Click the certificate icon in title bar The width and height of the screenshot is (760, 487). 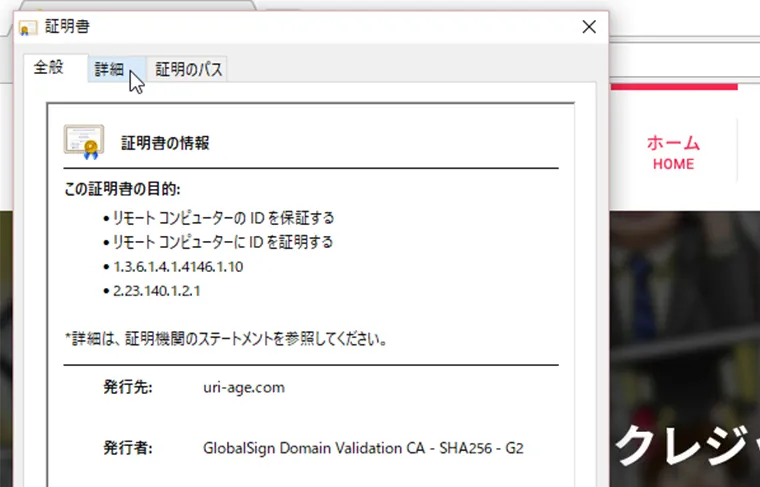click(x=28, y=28)
